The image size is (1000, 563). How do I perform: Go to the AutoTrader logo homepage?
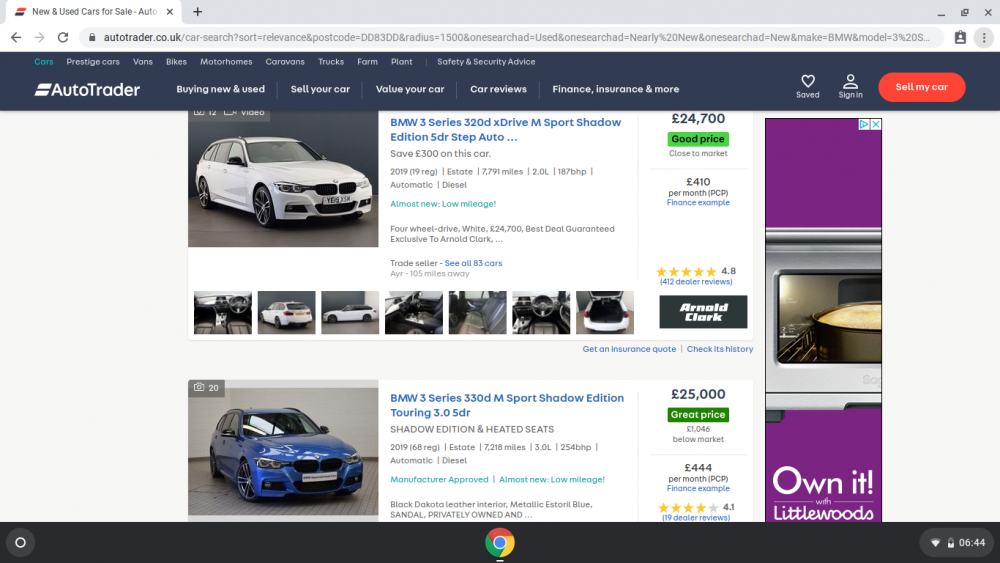tap(87, 90)
